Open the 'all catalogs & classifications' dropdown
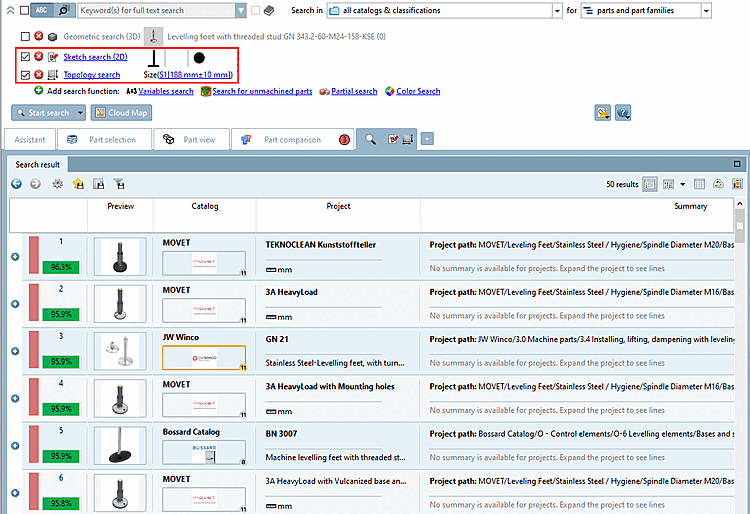The height and width of the screenshot is (514, 750). click(557, 11)
